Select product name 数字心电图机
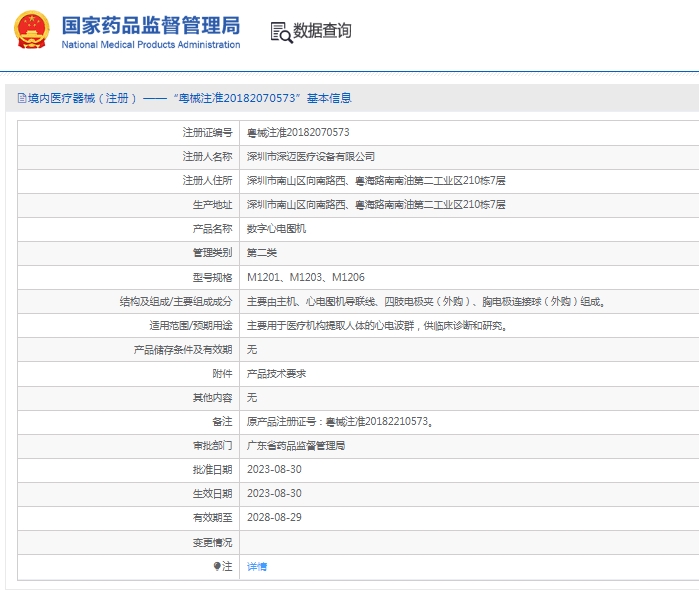This screenshot has width=699, height=592. pos(276,229)
